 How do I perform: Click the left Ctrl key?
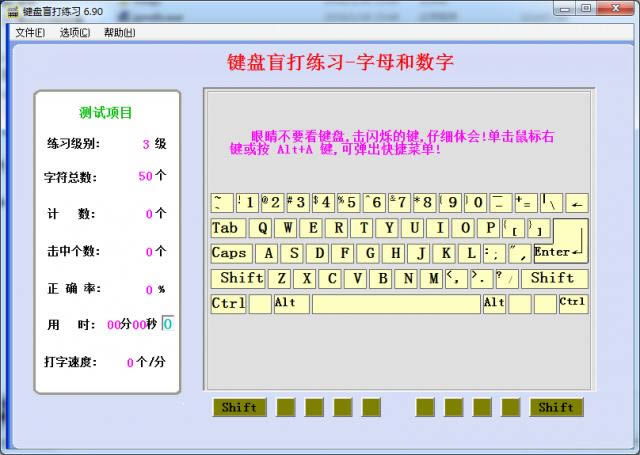[x=228, y=303]
